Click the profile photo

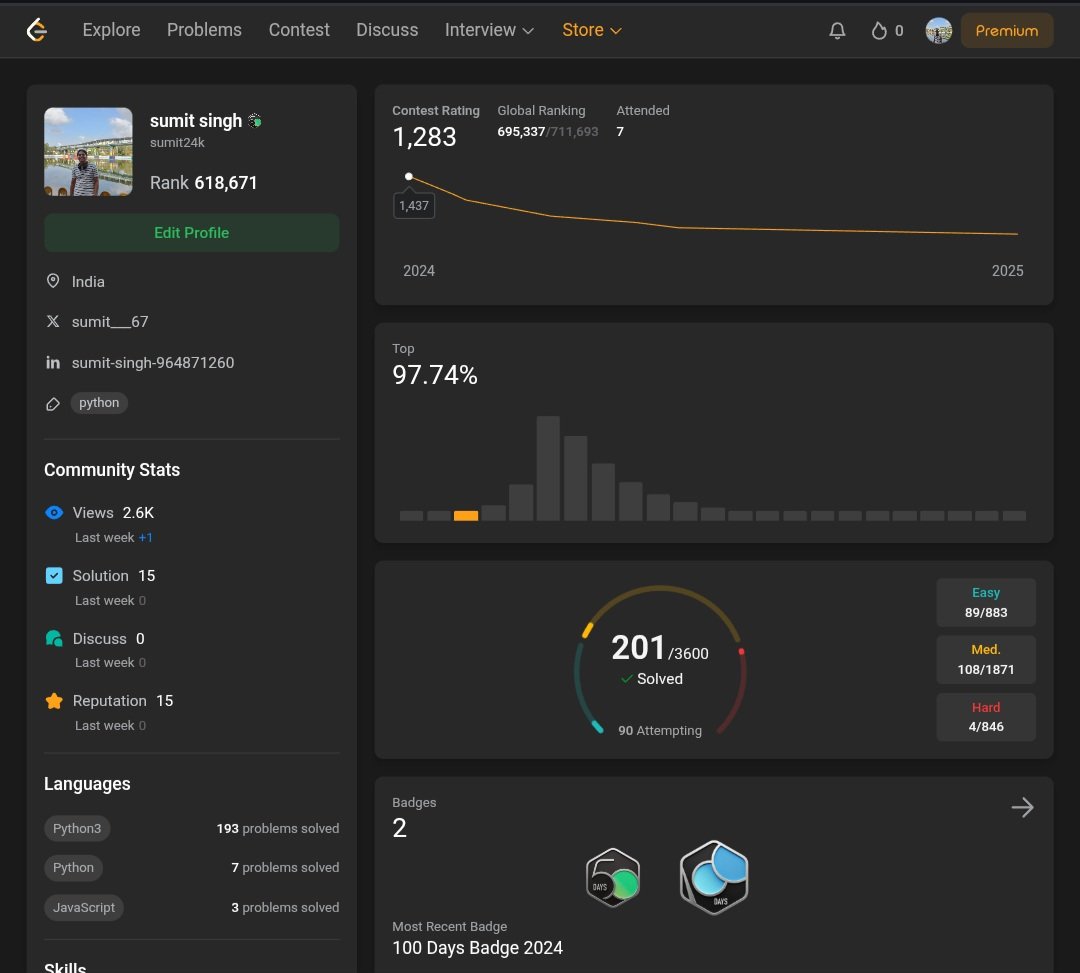(x=88, y=151)
